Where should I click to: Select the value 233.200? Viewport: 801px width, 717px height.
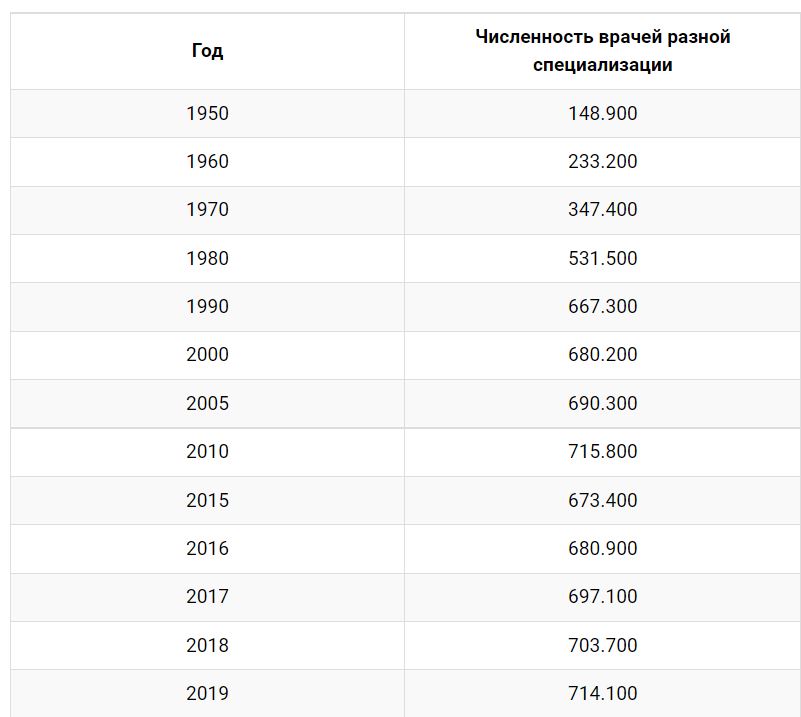pos(603,161)
